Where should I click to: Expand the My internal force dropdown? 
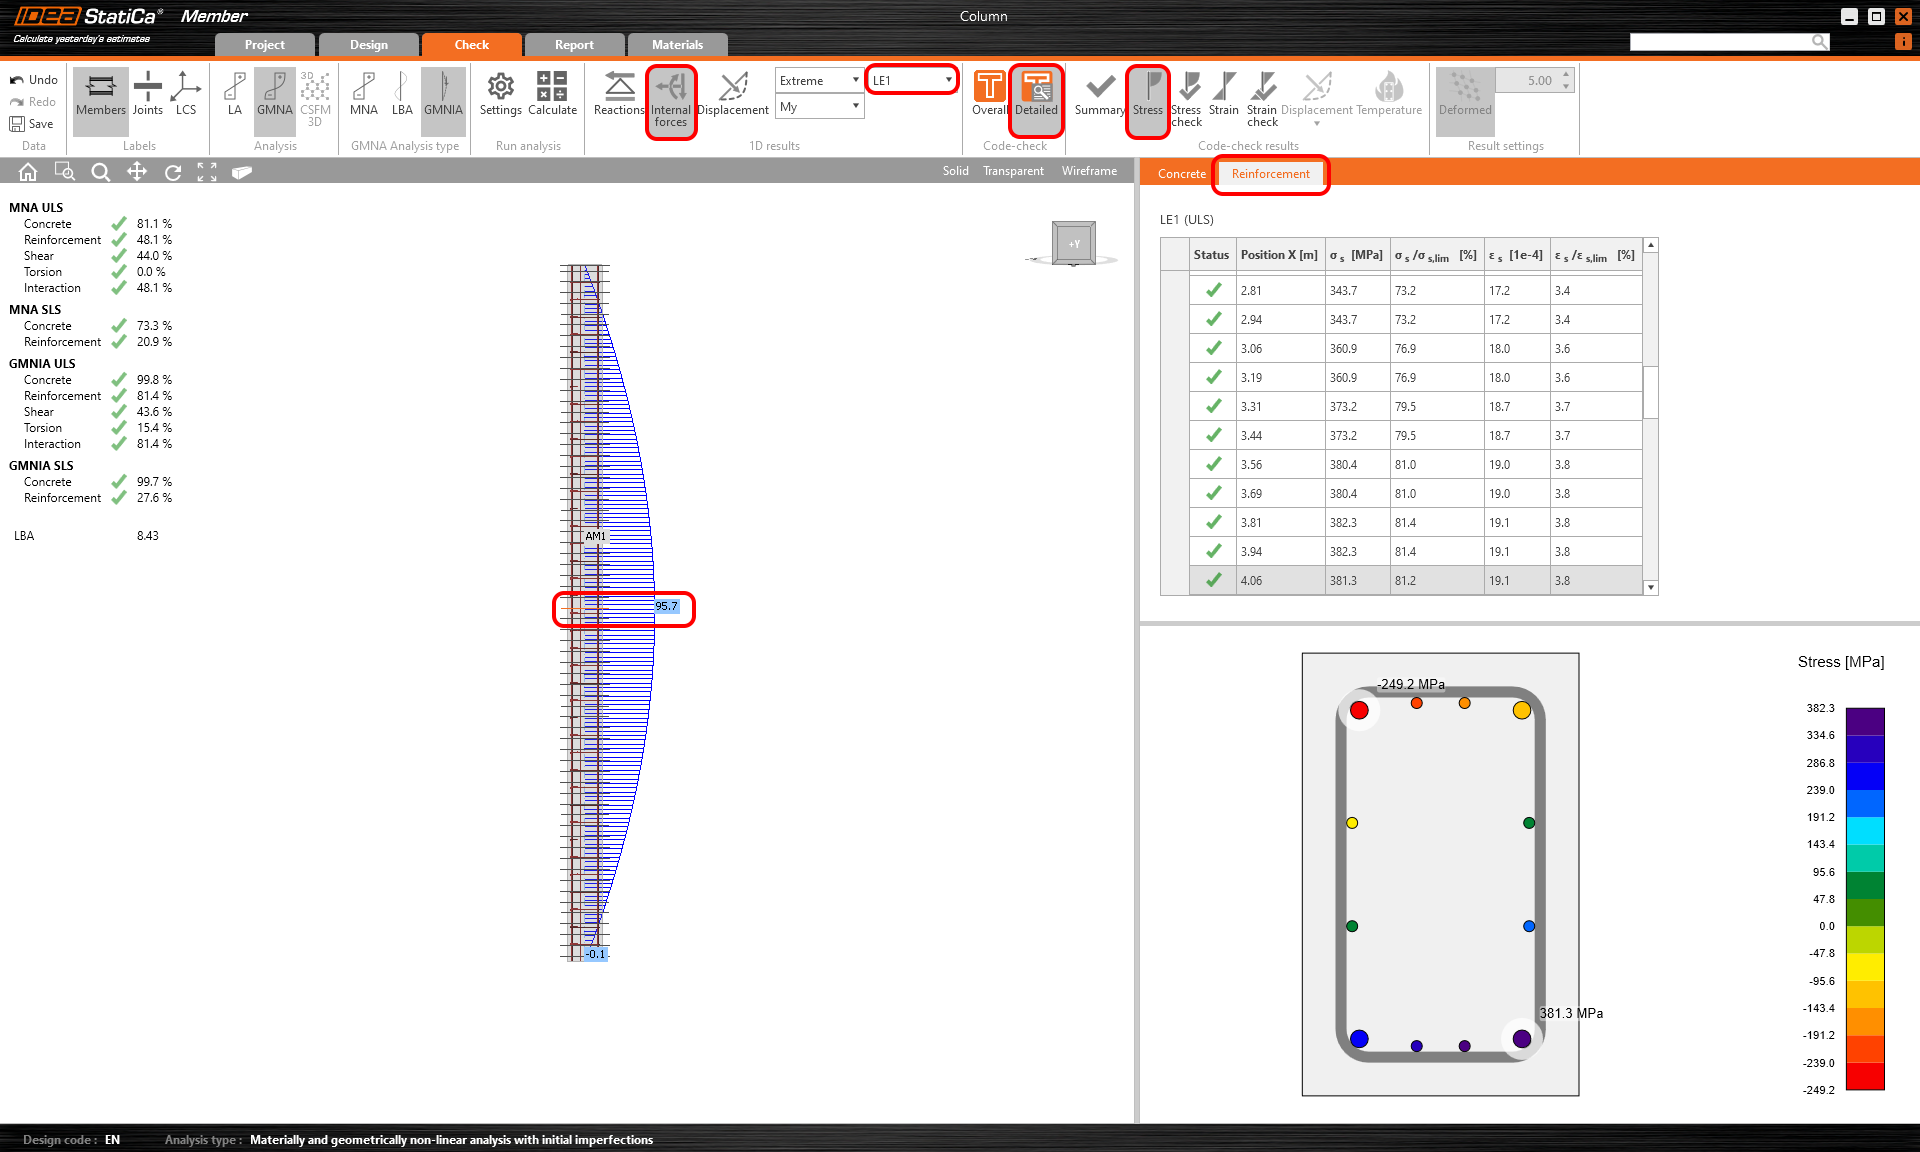819,106
